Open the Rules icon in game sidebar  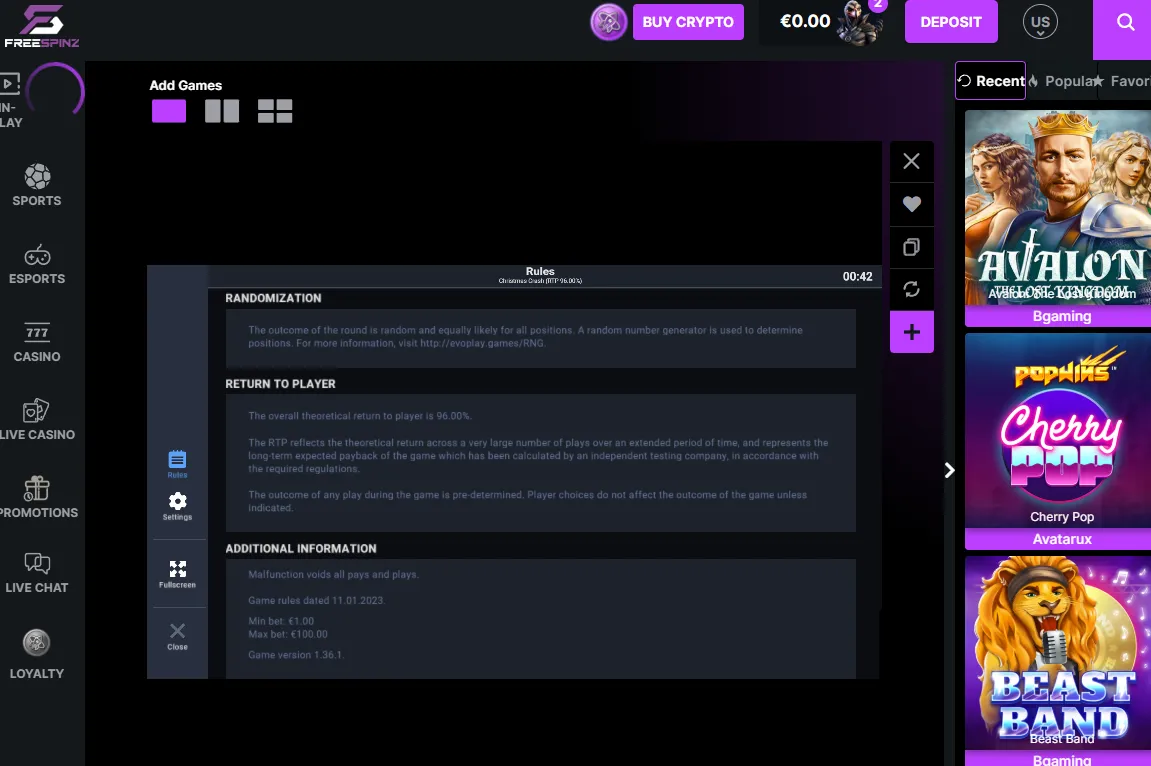pos(177,464)
